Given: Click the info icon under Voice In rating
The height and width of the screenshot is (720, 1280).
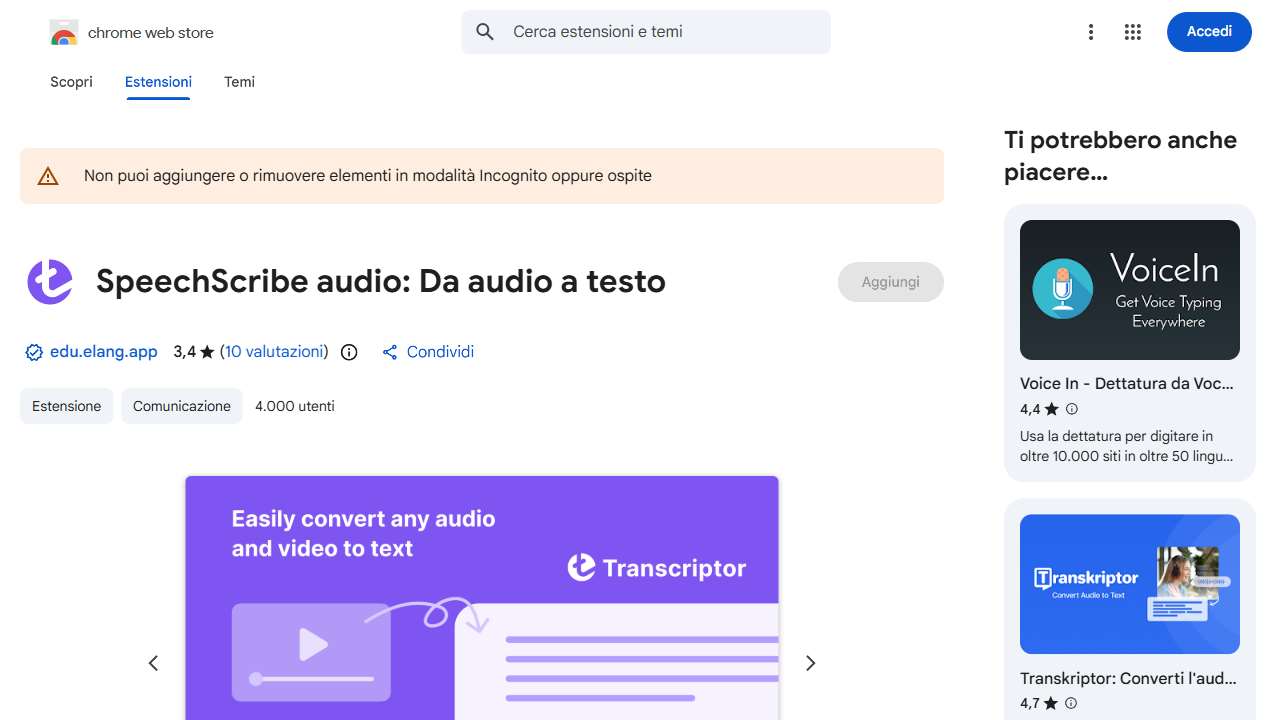Looking at the screenshot, I should point(1072,409).
